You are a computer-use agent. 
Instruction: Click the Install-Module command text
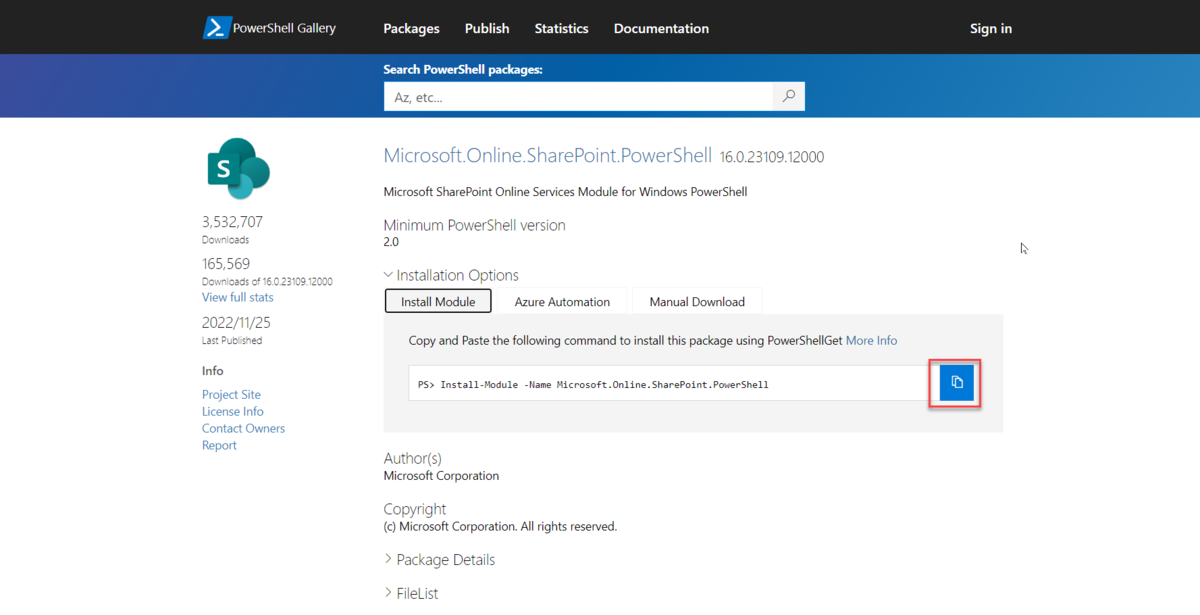coord(593,384)
